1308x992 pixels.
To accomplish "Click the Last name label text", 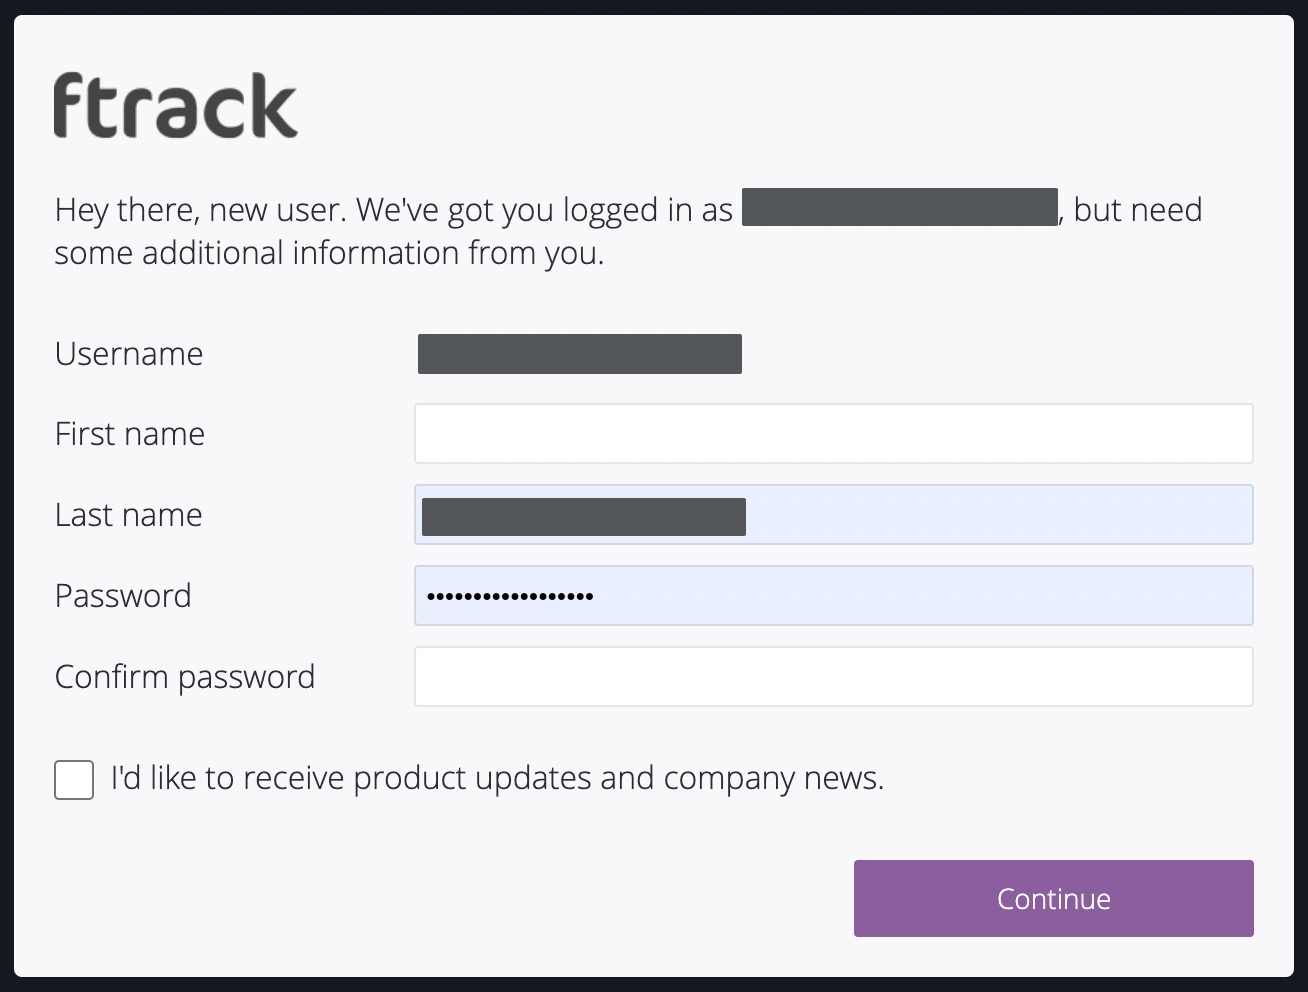I will coord(129,515).
